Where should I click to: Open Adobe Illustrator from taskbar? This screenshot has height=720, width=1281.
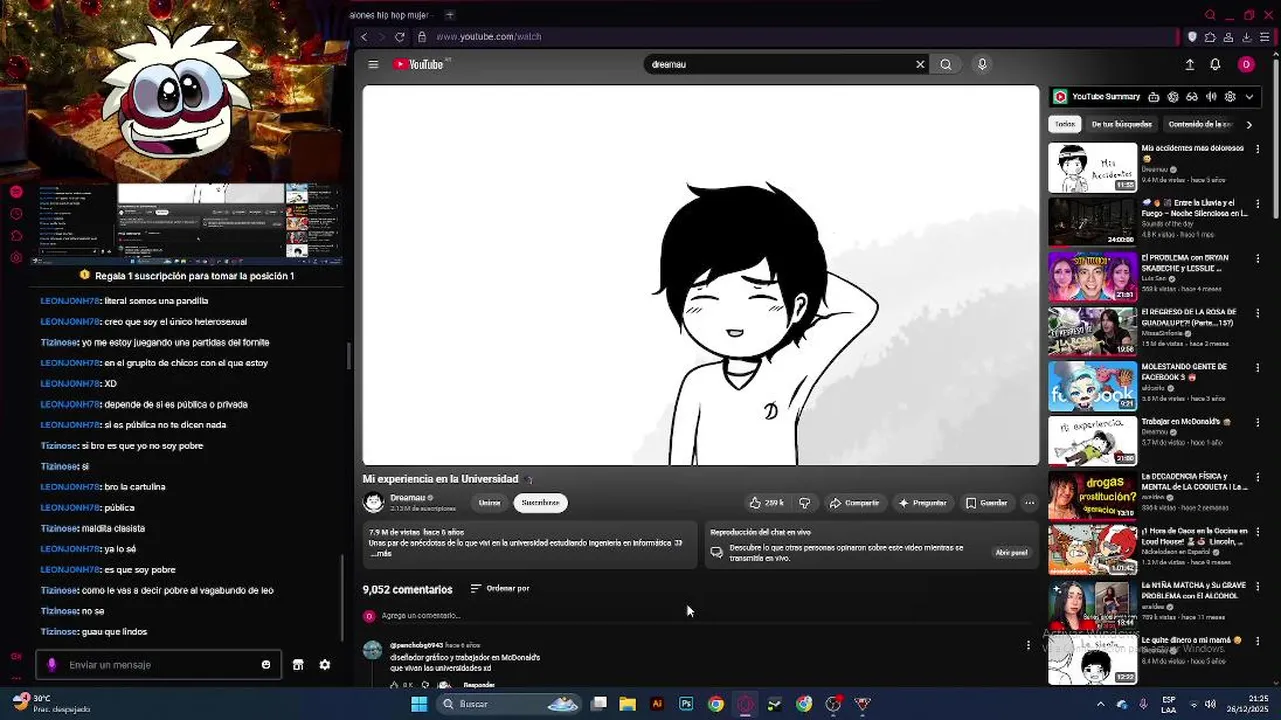coord(657,704)
